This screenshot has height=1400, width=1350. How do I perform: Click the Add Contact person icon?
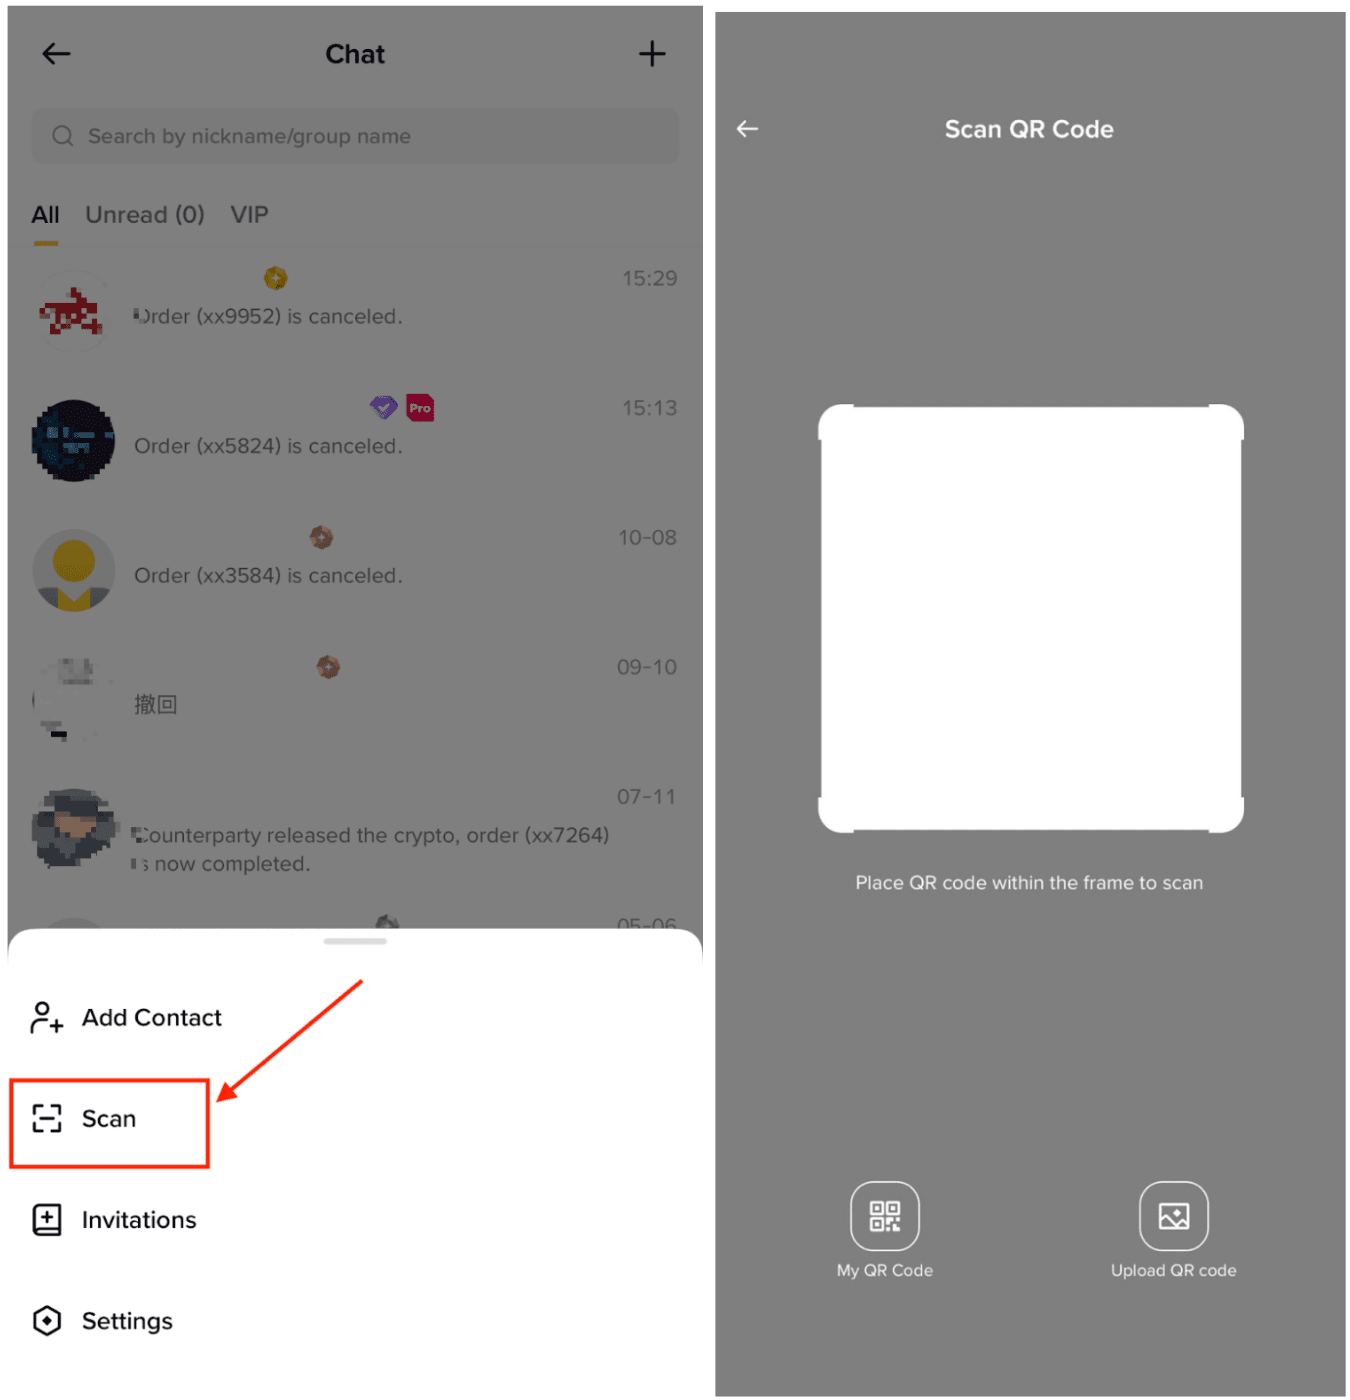[x=47, y=1018]
